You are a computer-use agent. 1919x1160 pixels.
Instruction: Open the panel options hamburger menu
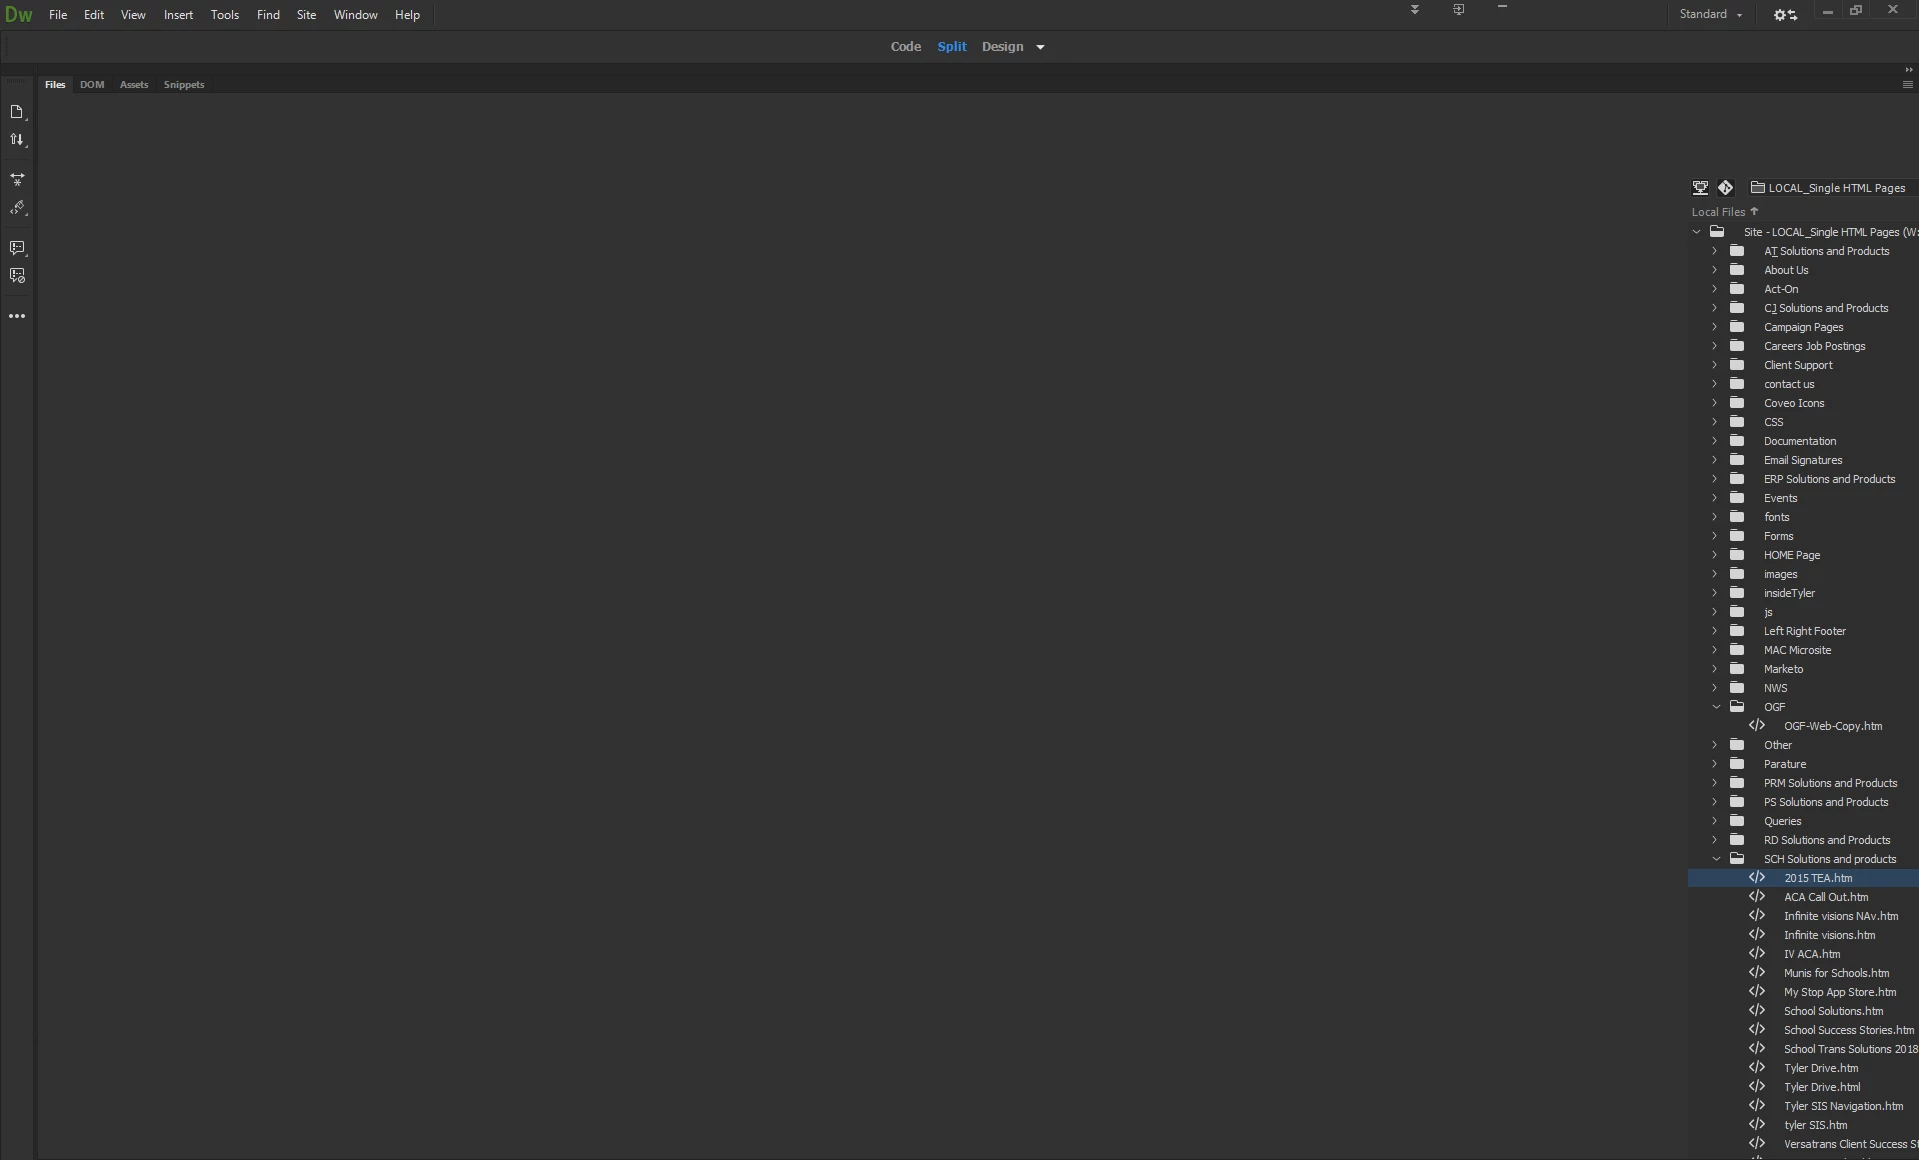point(1907,85)
